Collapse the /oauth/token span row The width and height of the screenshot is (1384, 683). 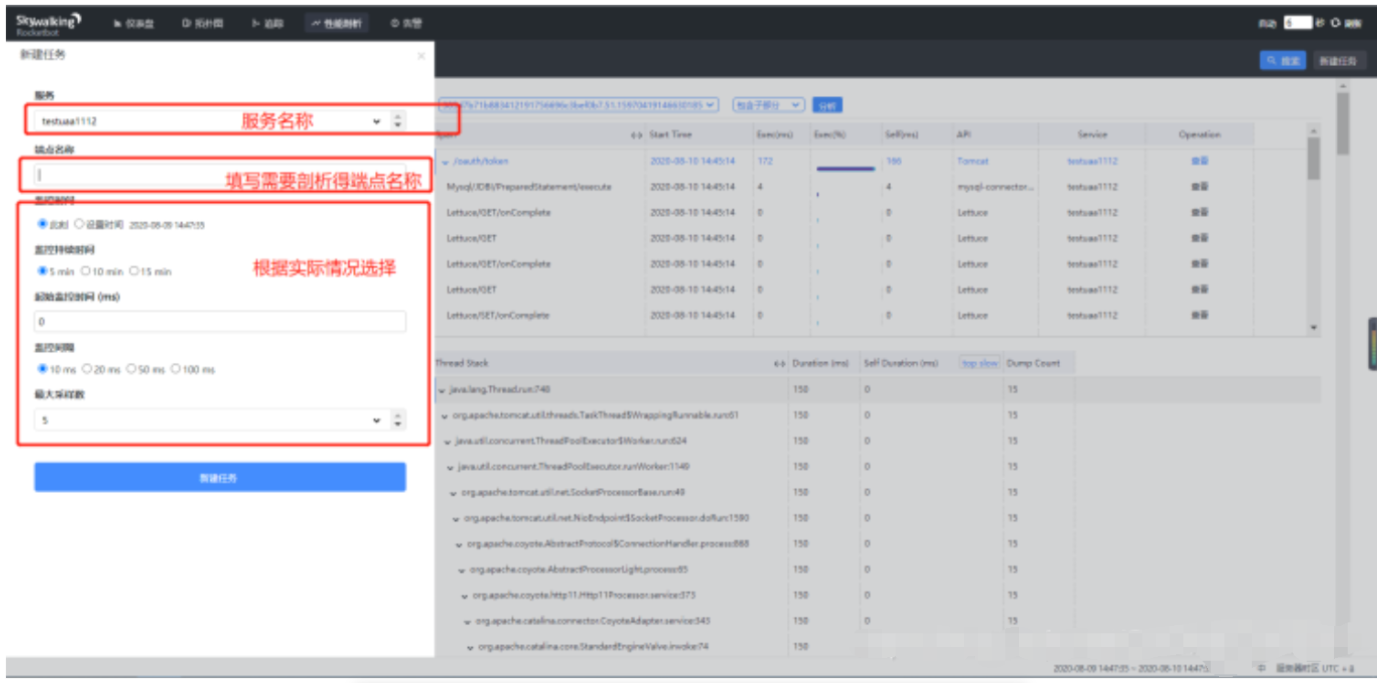445,161
